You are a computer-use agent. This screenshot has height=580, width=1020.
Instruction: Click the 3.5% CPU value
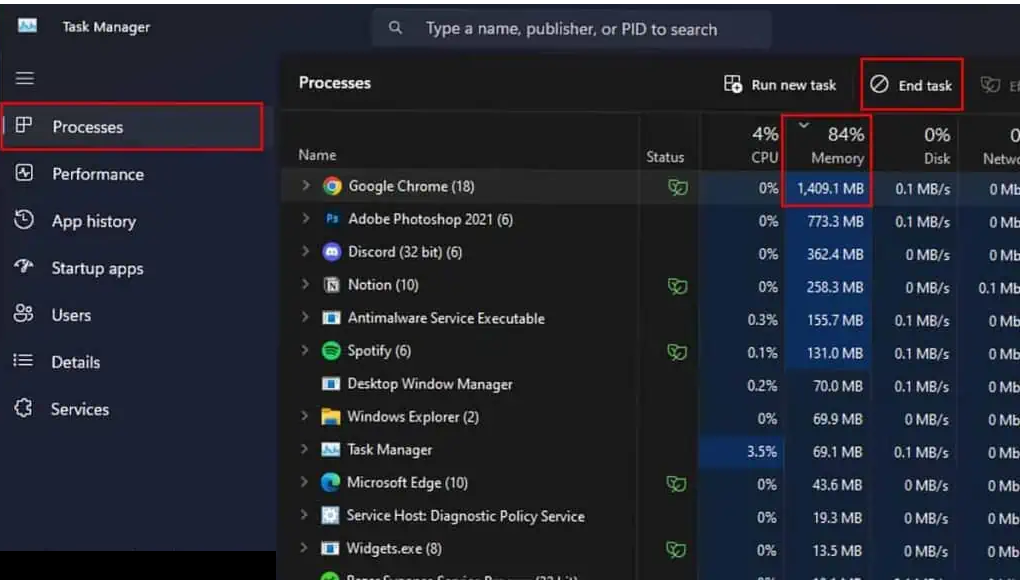click(762, 452)
